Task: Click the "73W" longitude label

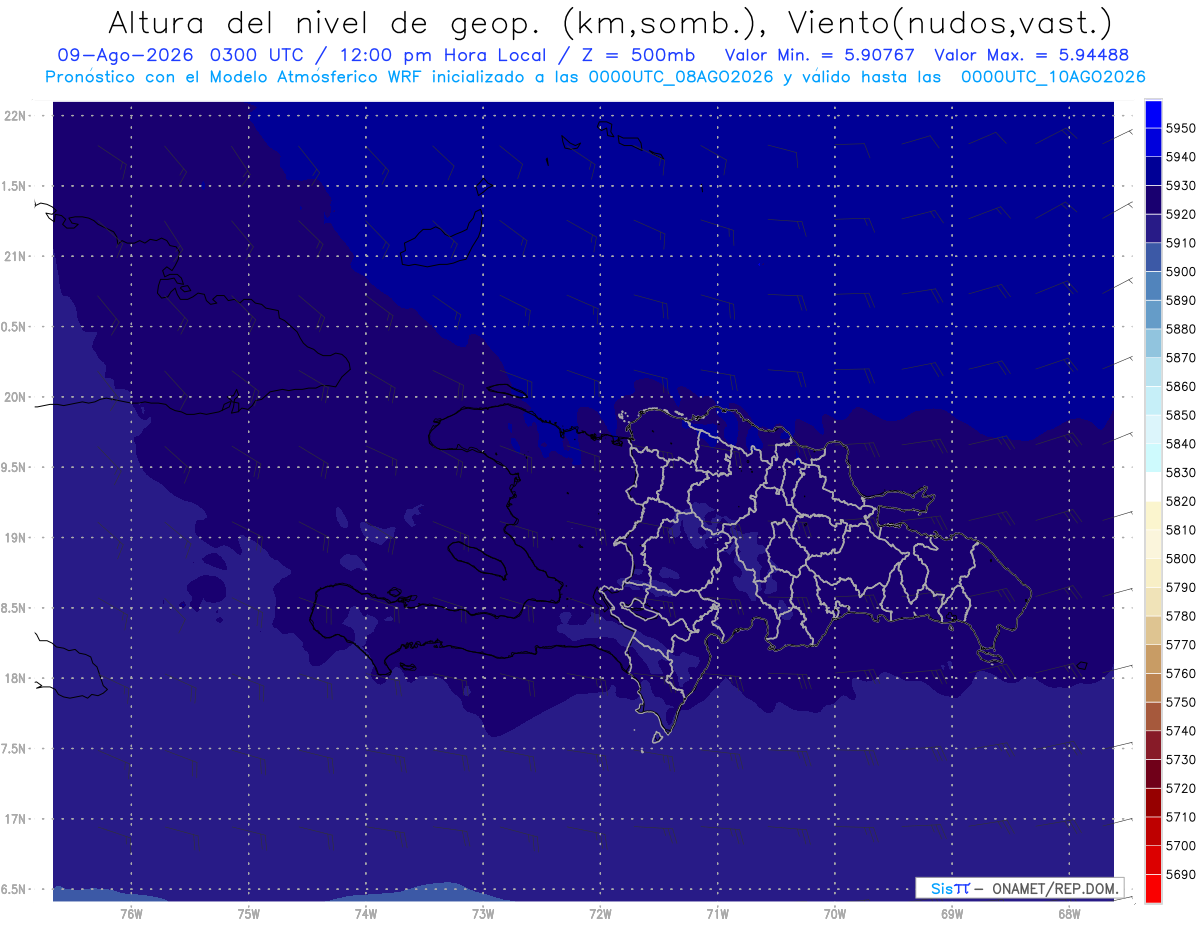Action: tap(483, 913)
